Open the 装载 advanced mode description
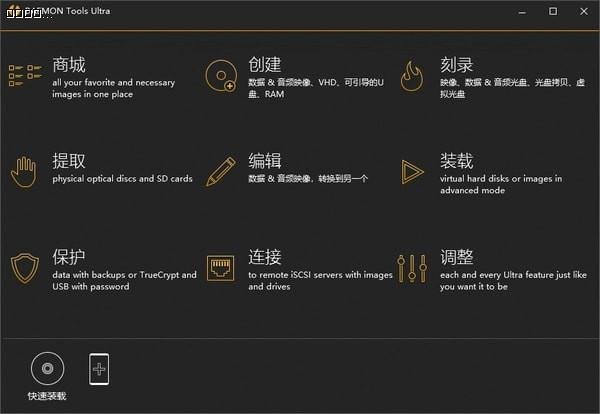This screenshot has width=600, height=414. click(501, 184)
